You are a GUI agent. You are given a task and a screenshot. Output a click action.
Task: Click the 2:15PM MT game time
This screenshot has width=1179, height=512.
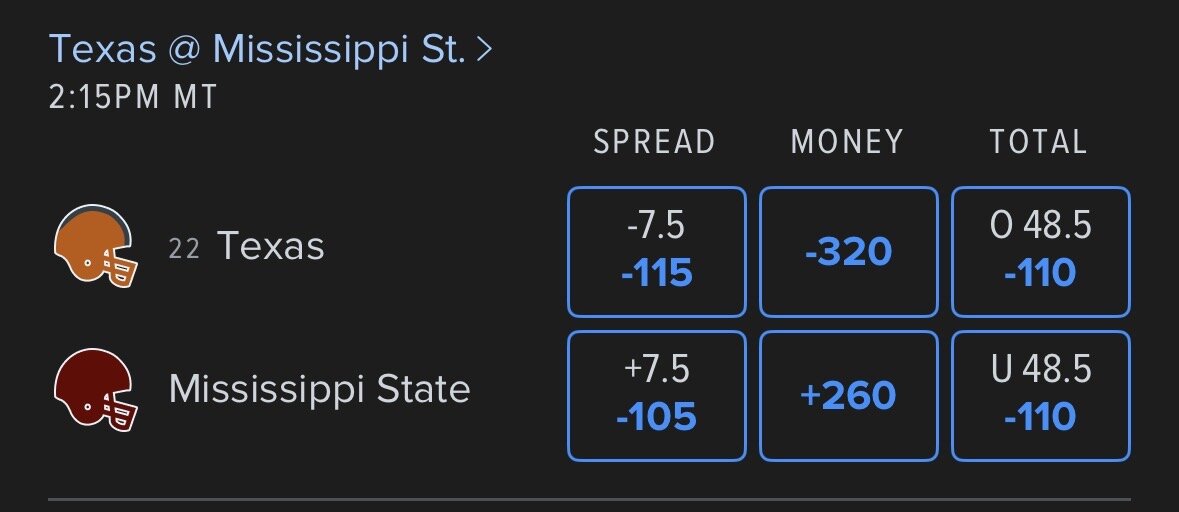coord(133,98)
